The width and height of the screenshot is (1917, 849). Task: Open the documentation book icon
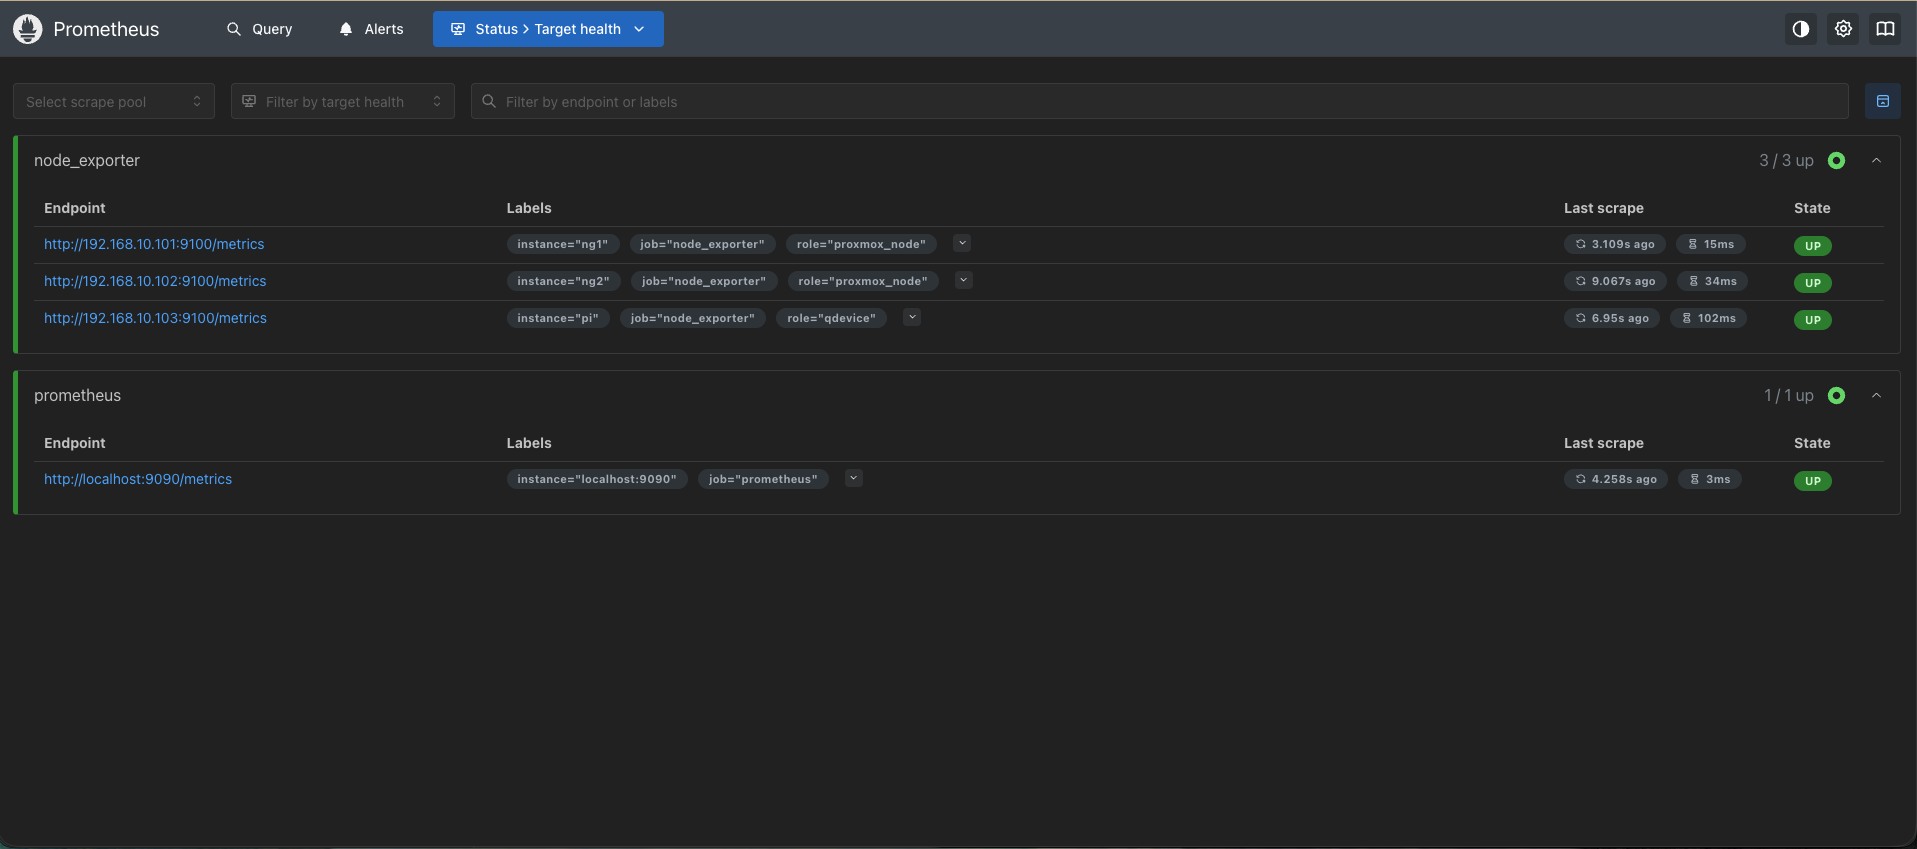(1885, 29)
